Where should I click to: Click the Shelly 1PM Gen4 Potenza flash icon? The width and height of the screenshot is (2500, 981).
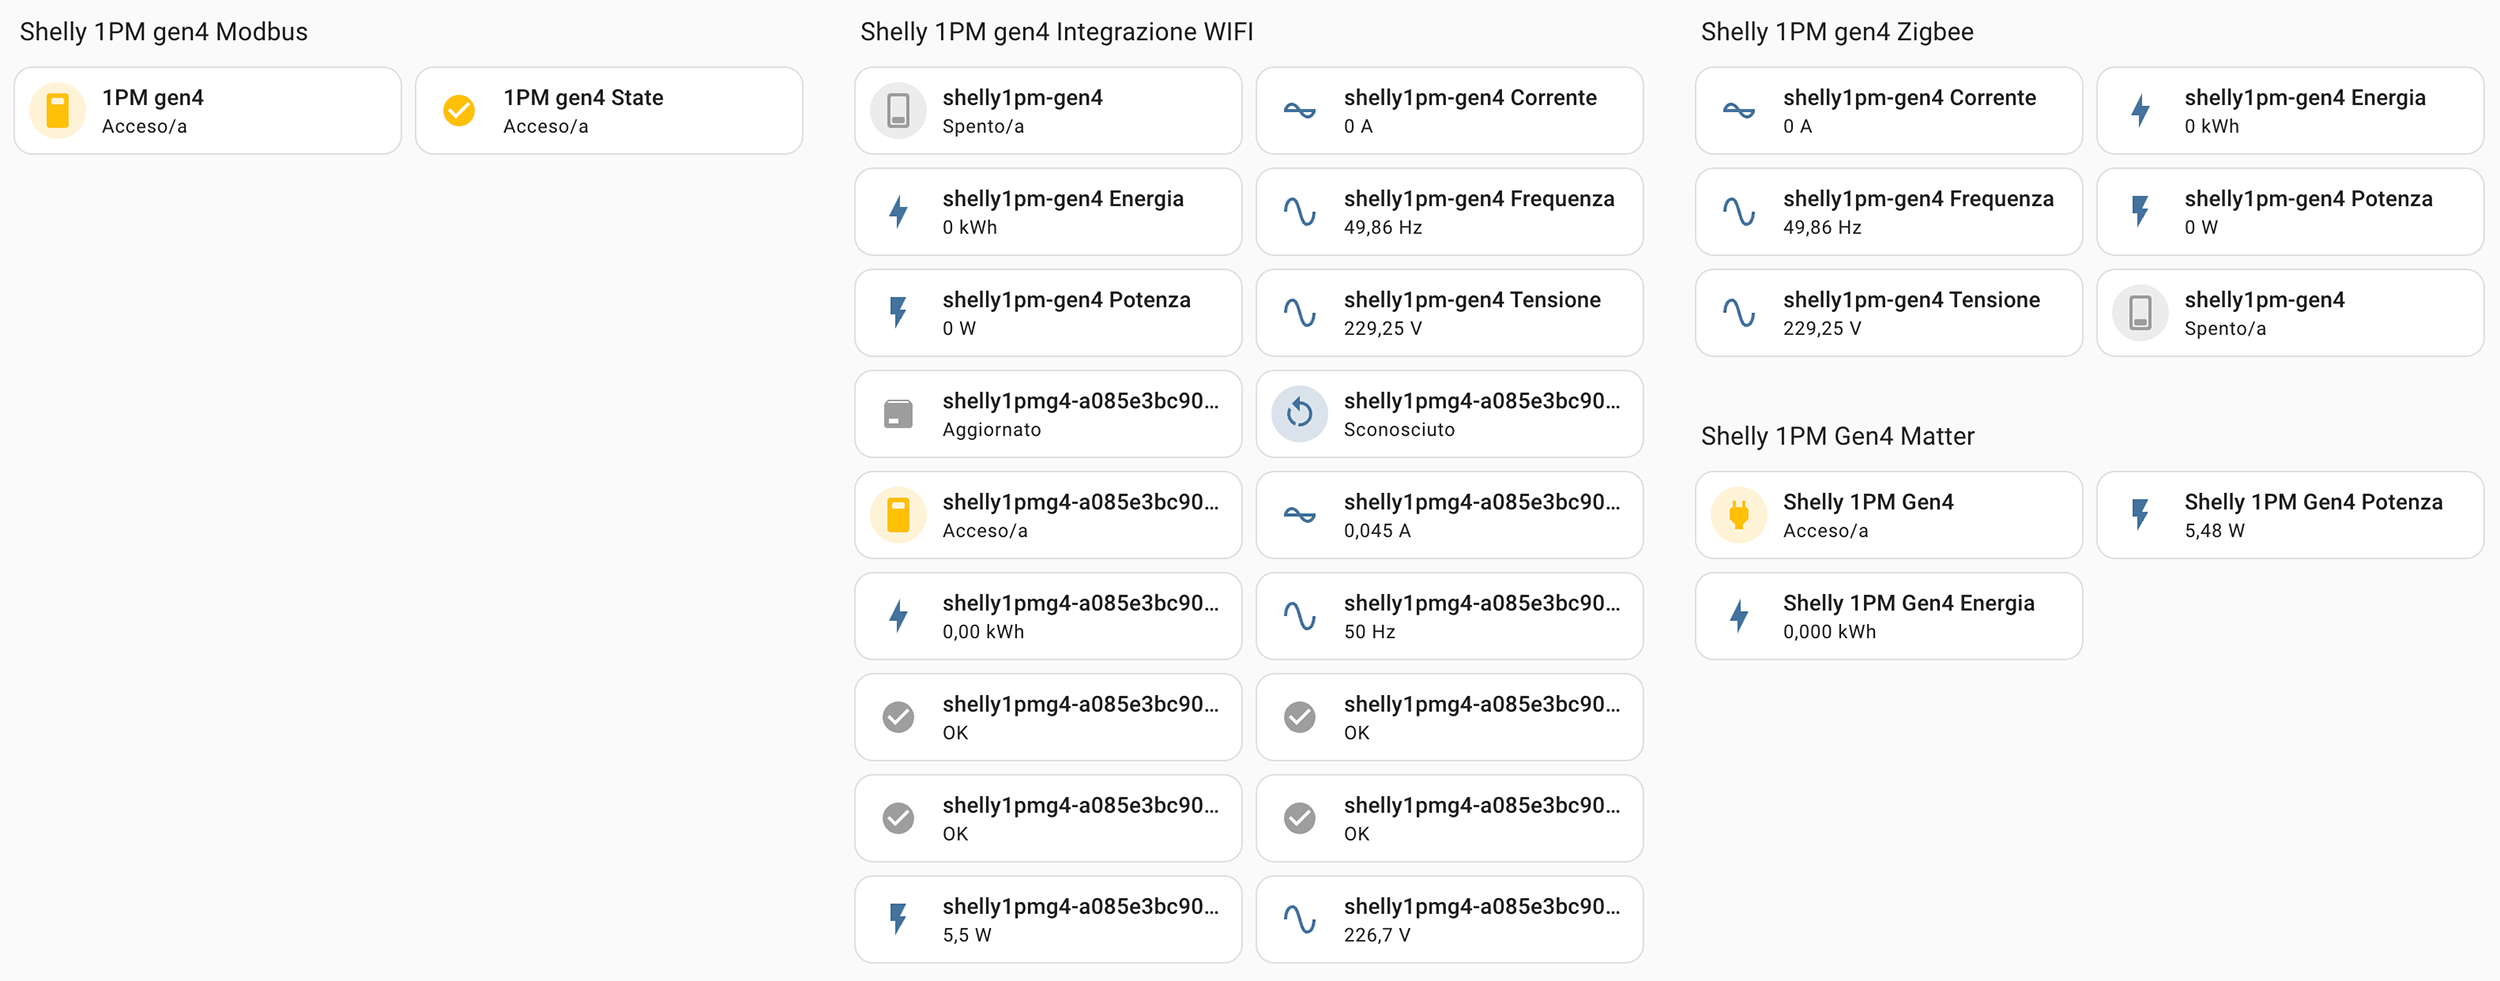[x=2139, y=515]
